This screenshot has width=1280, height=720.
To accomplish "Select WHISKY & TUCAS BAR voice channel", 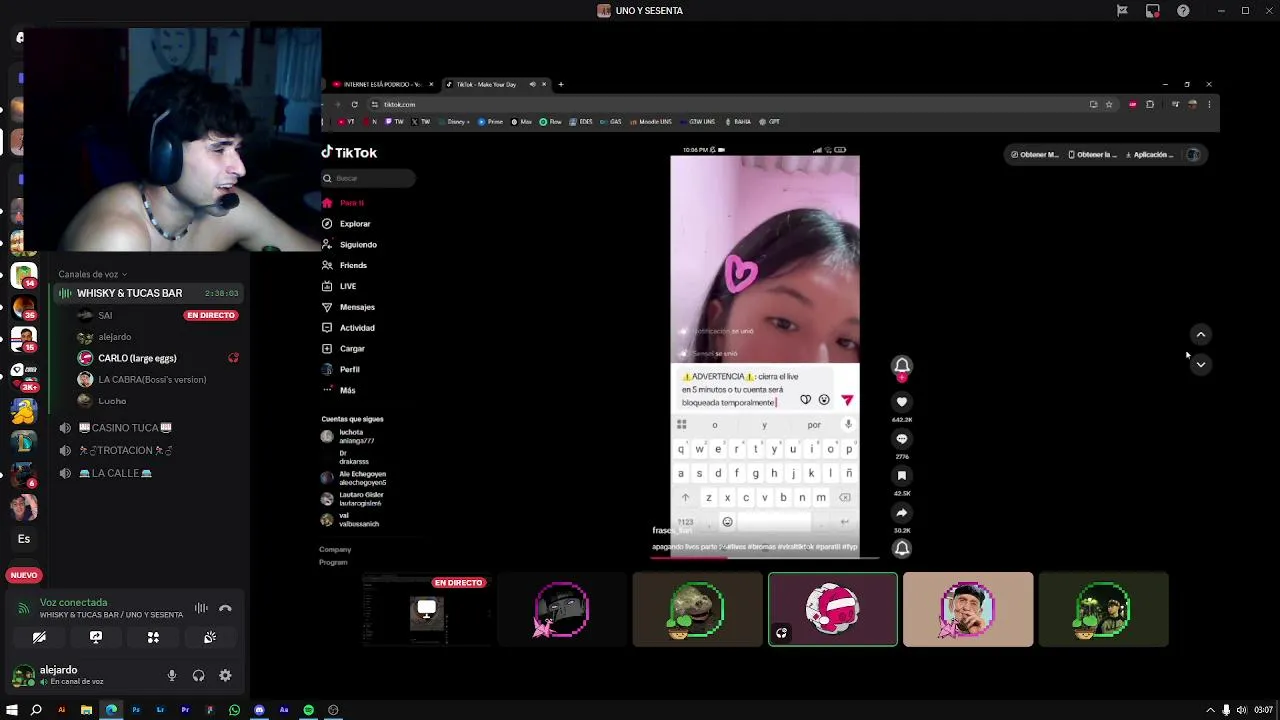I will 148,293.
